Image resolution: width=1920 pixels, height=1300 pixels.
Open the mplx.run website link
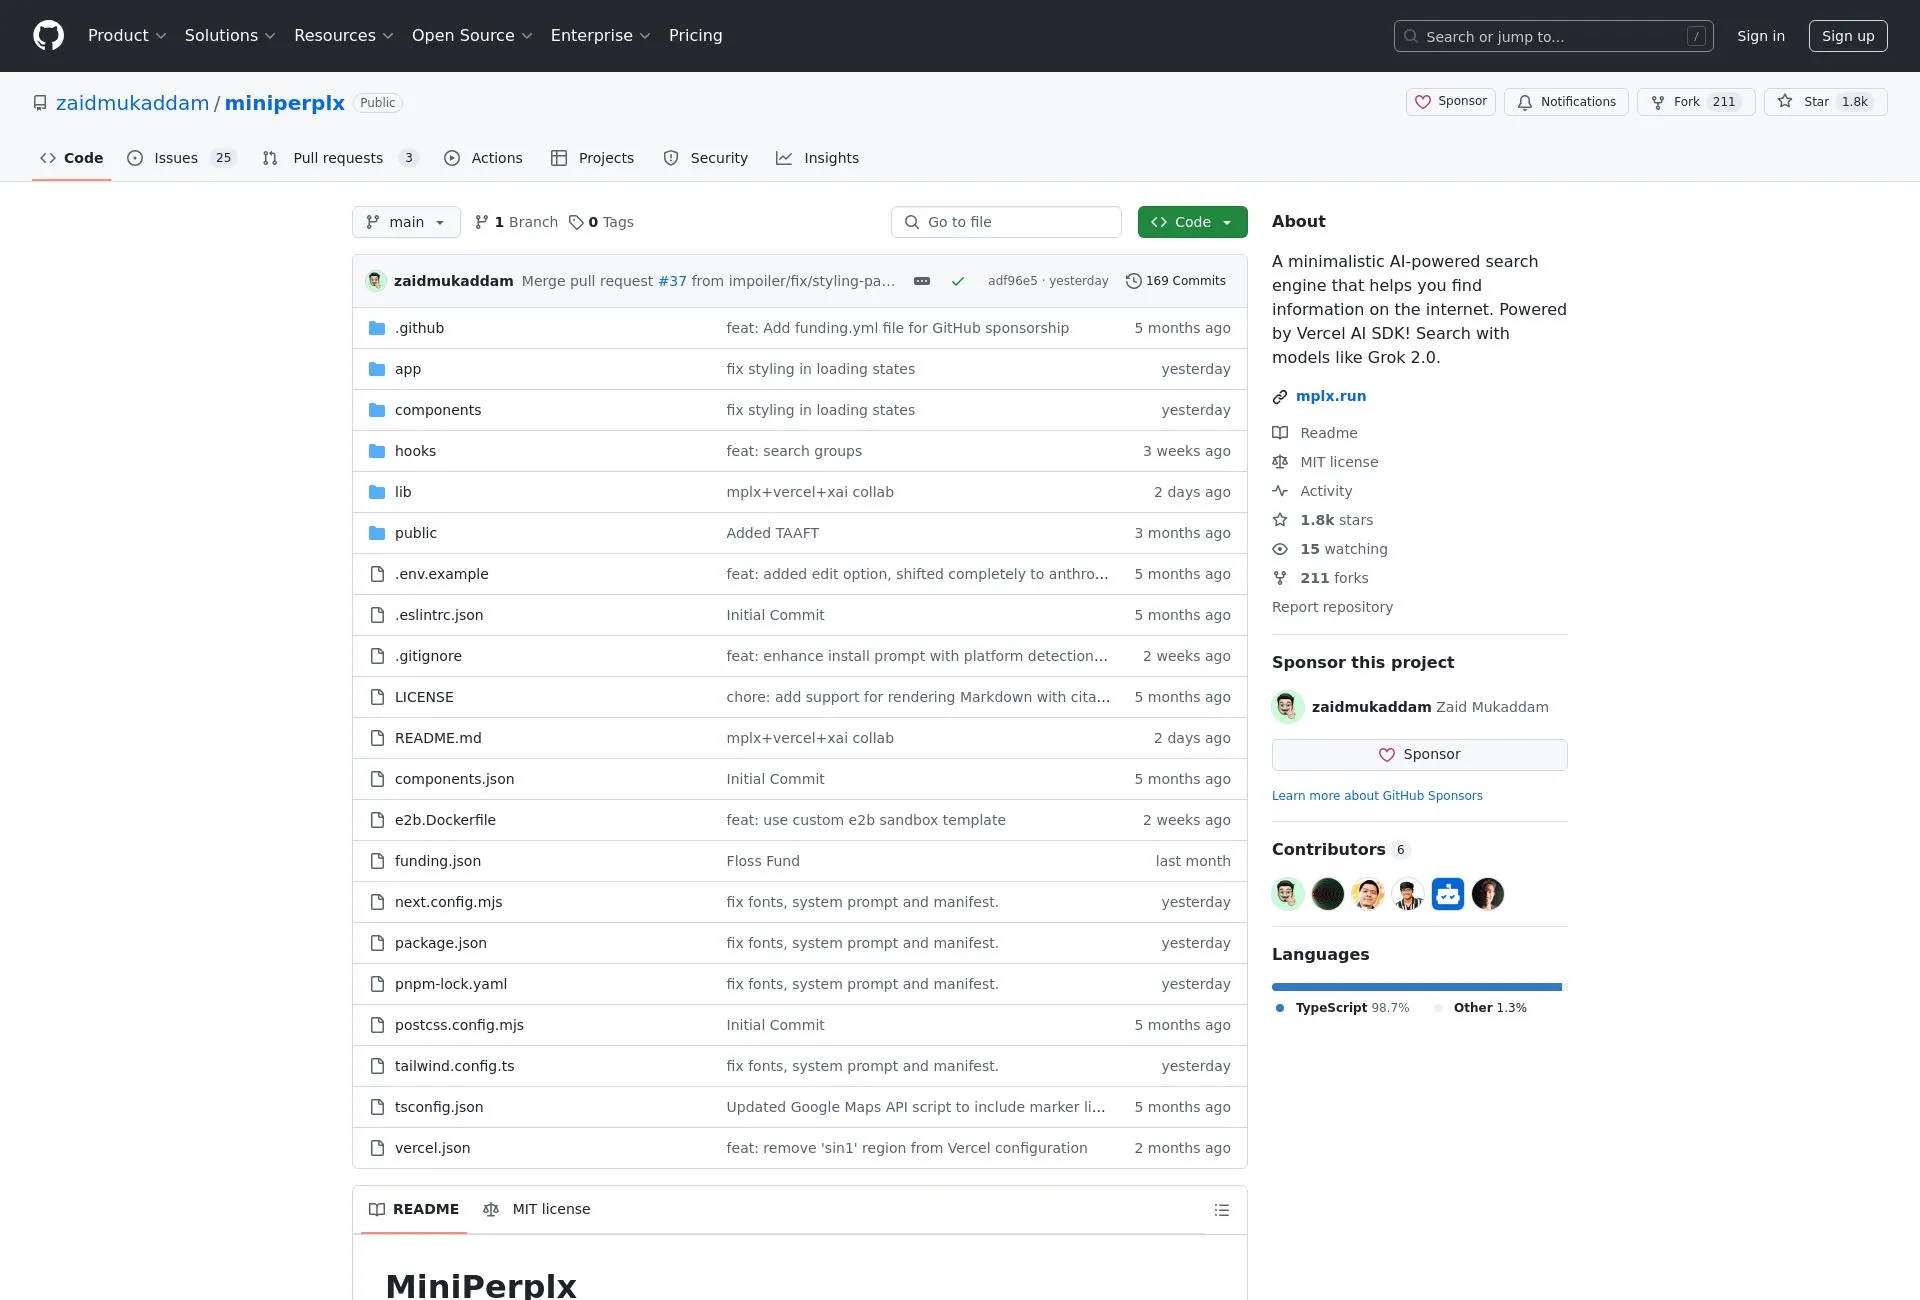1330,396
